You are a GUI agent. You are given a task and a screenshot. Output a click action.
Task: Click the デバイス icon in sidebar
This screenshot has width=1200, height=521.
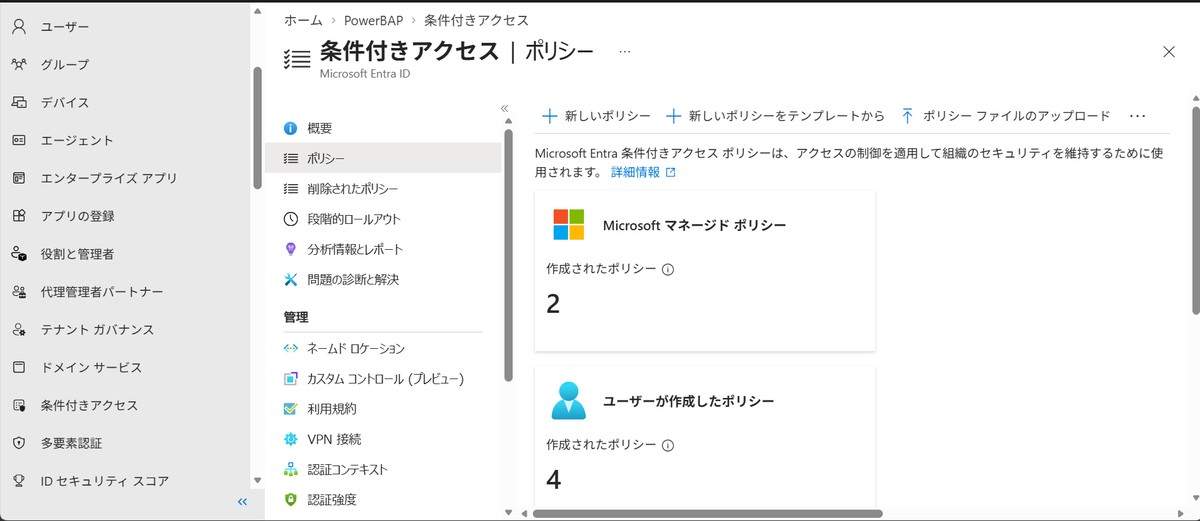coord(18,103)
